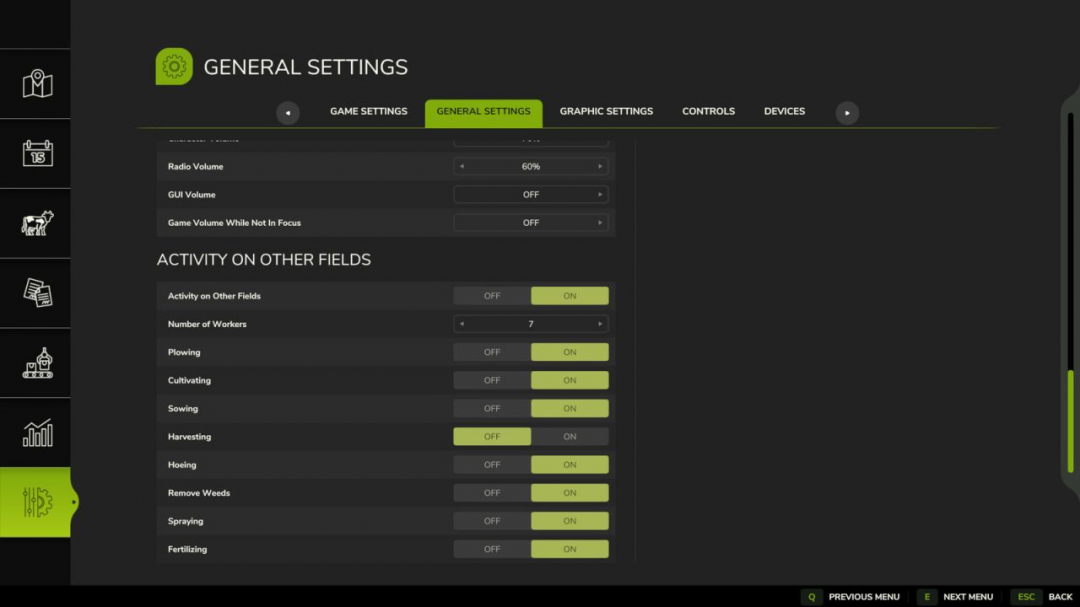Viewport: 1080px width, 607px height.
Task: Click the Number of Workers value 7
Action: click(530, 324)
